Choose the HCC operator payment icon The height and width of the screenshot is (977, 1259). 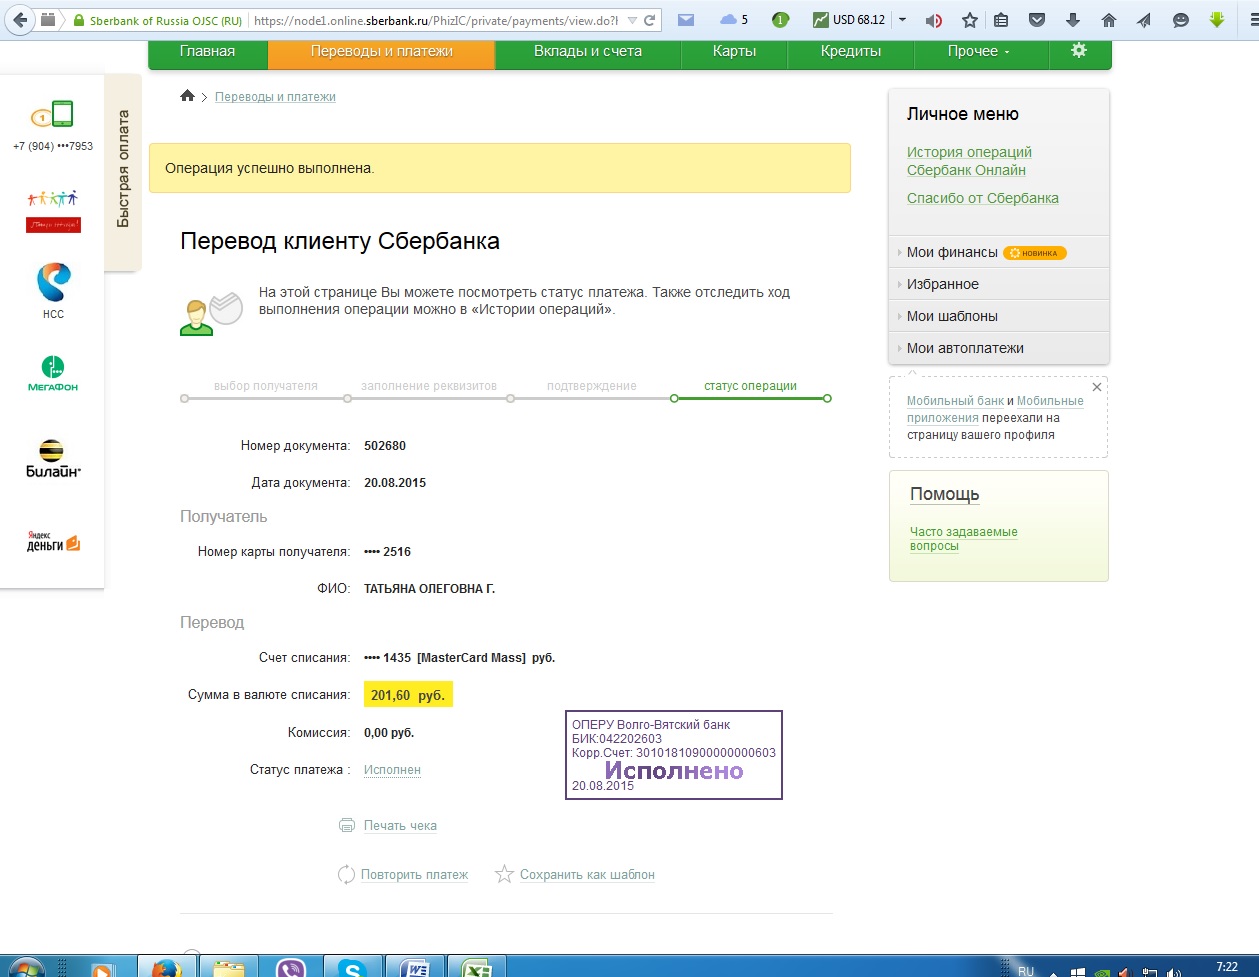(x=53, y=289)
